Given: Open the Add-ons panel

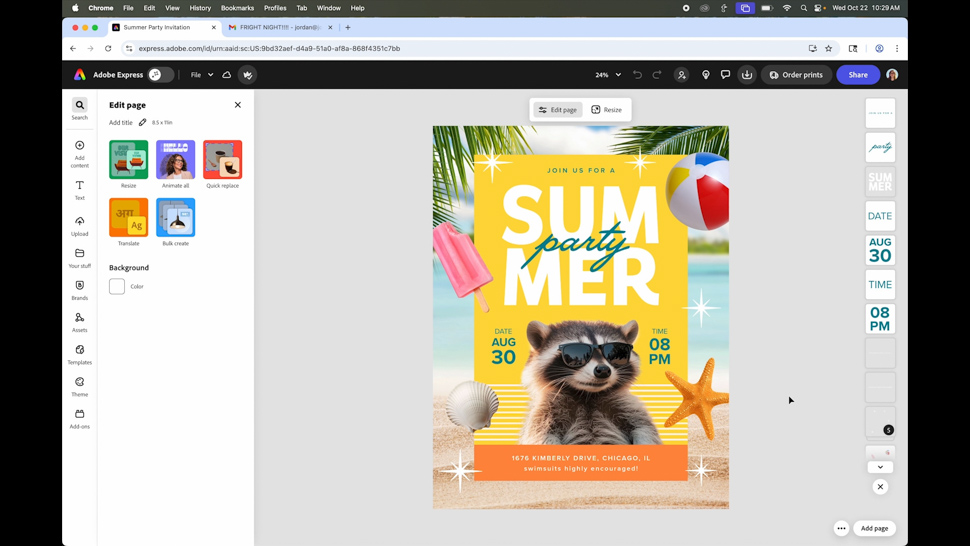Looking at the screenshot, I should point(80,418).
